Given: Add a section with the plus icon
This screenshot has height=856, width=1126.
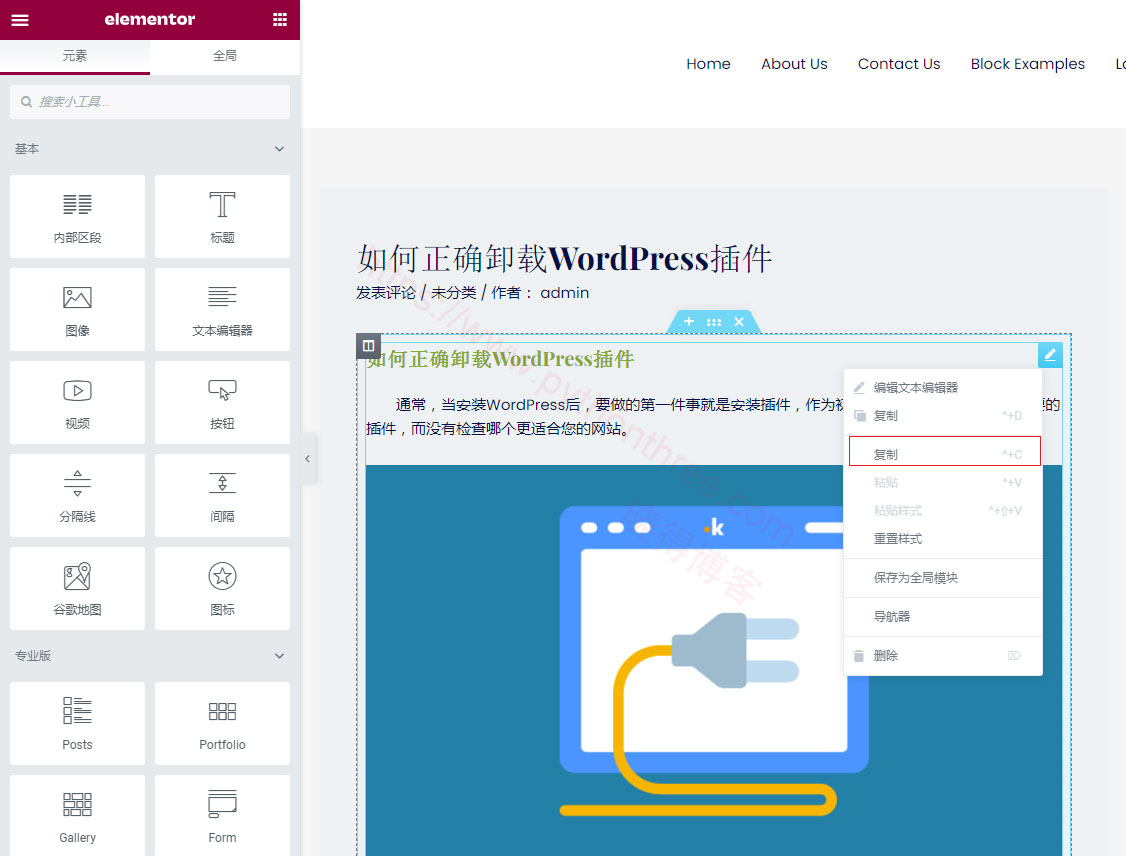Looking at the screenshot, I should [689, 322].
